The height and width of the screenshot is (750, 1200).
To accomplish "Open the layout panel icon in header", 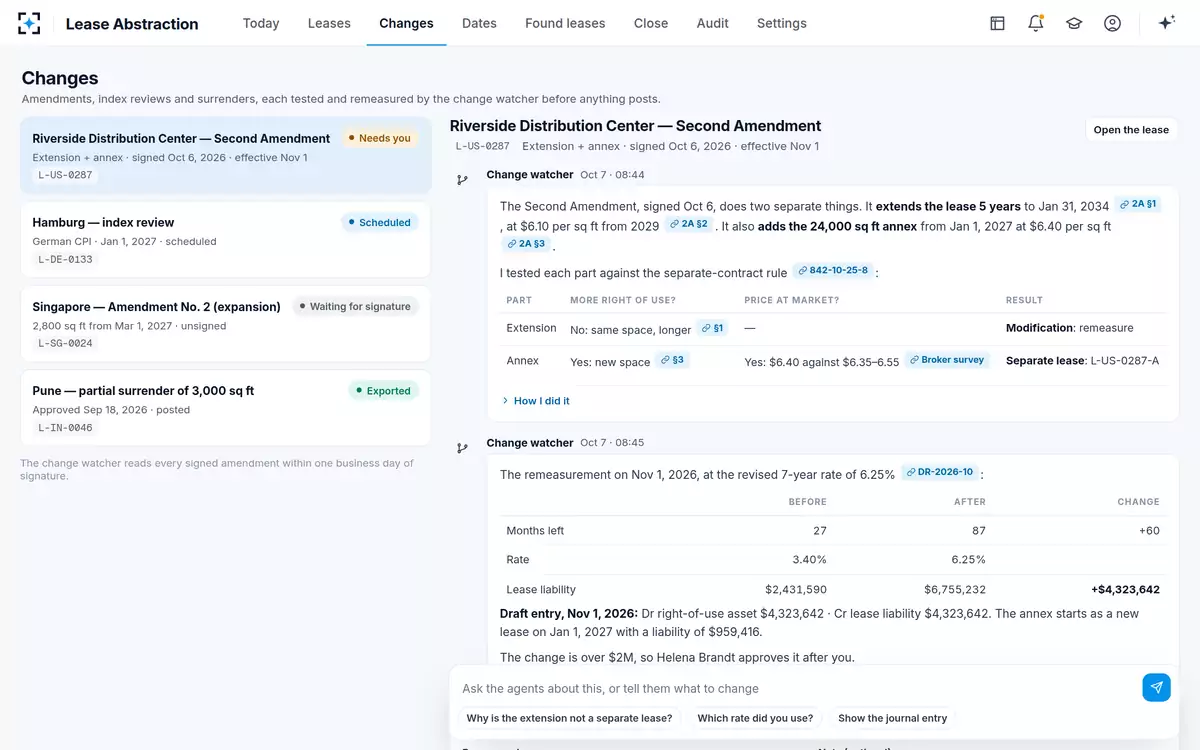I will click(x=997, y=23).
